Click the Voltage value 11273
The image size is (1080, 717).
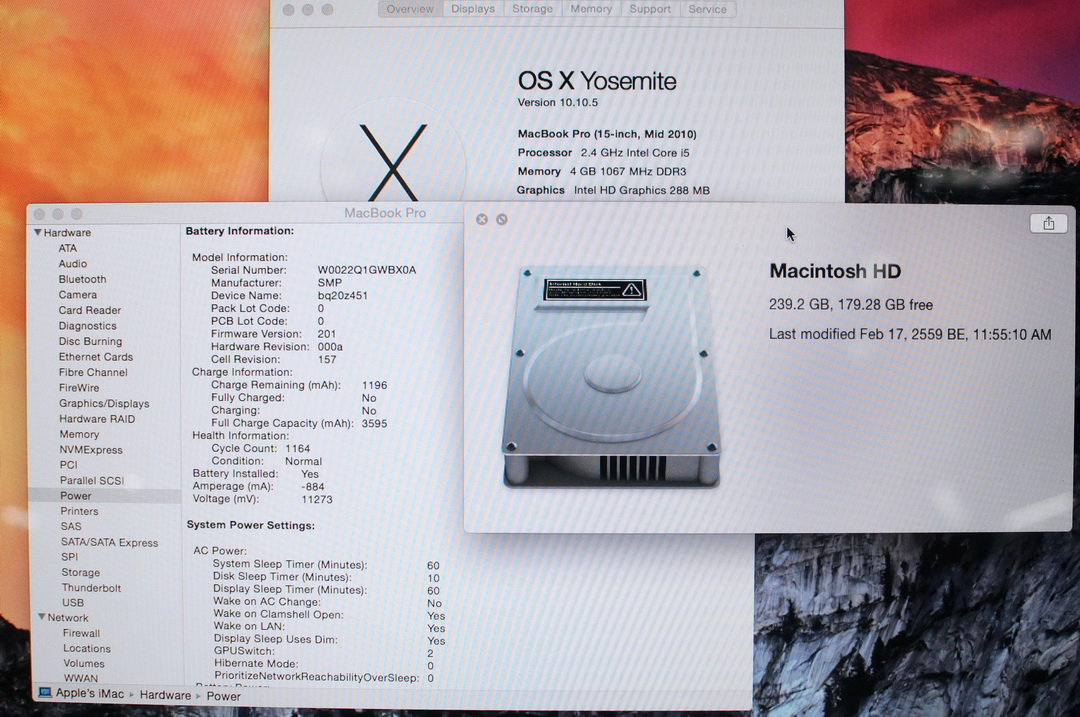[317, 499]
